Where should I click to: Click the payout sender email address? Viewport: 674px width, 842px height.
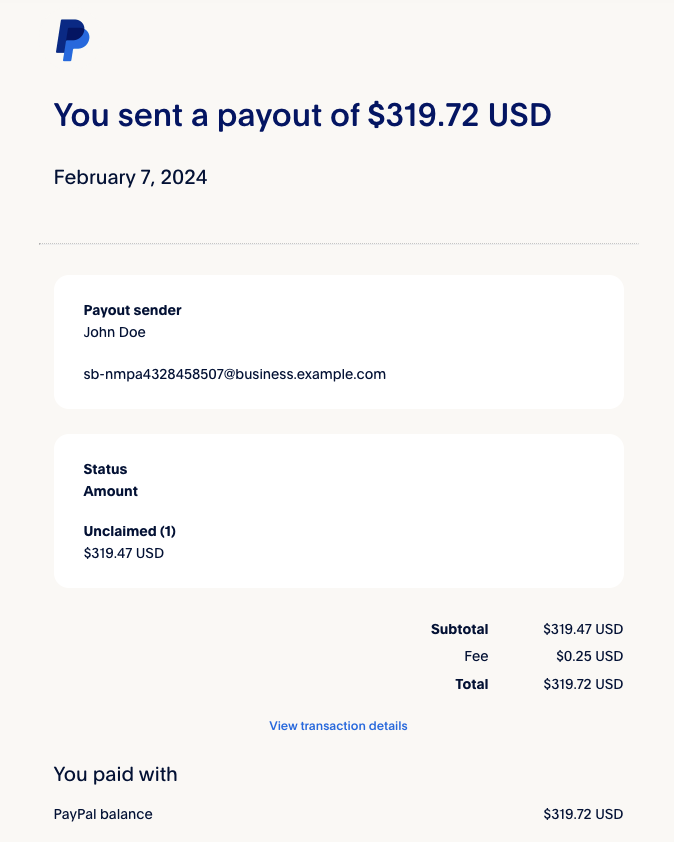pyautogui.click(x=234, y=374)
